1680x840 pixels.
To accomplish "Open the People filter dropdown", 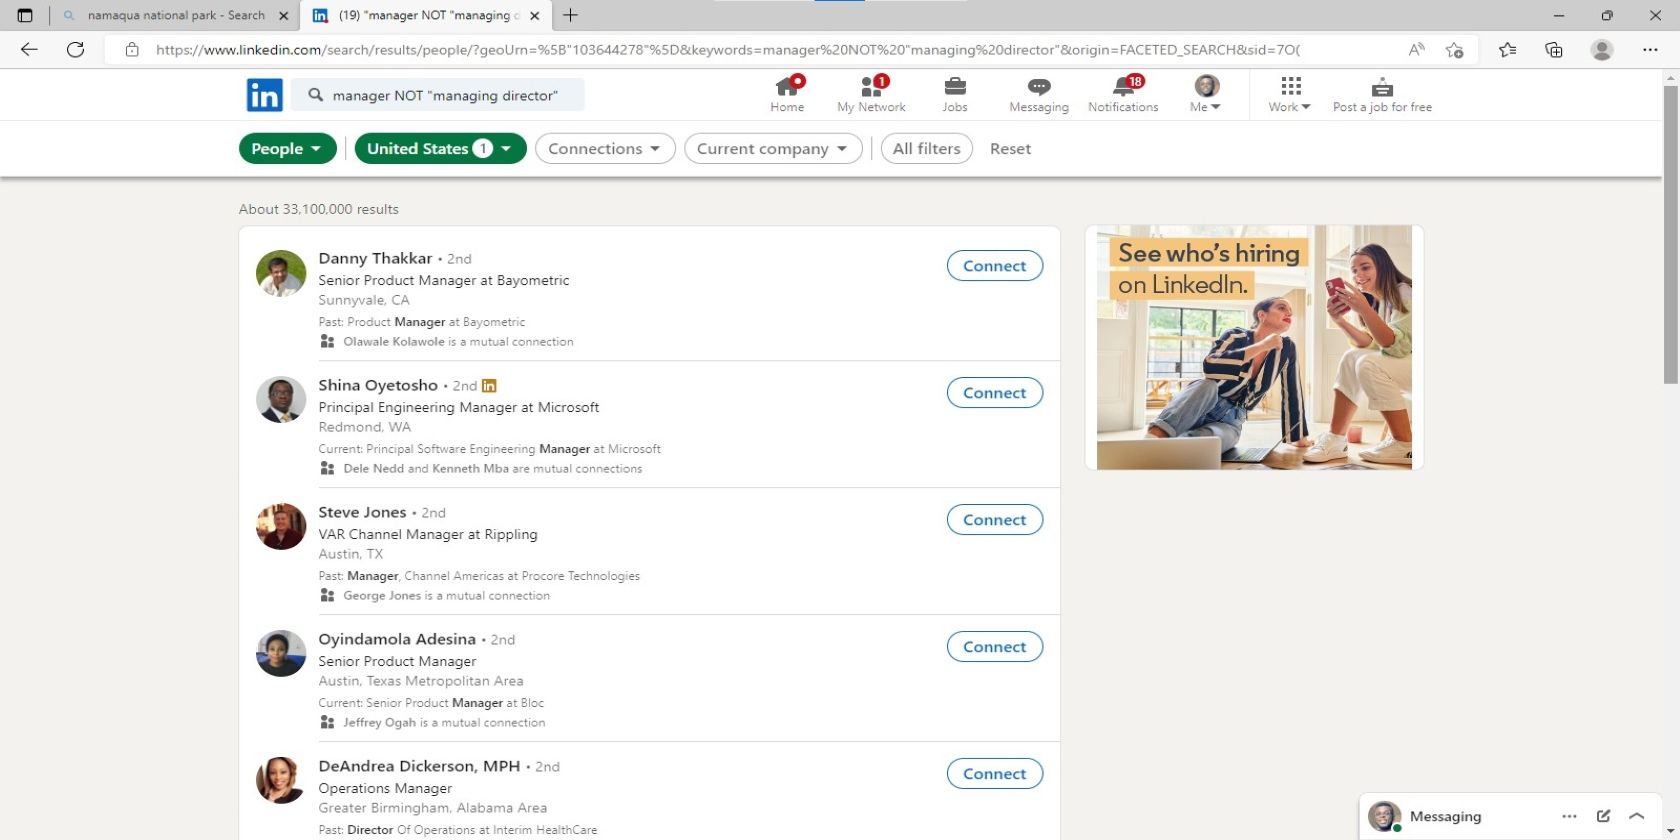I will point(287,148).
